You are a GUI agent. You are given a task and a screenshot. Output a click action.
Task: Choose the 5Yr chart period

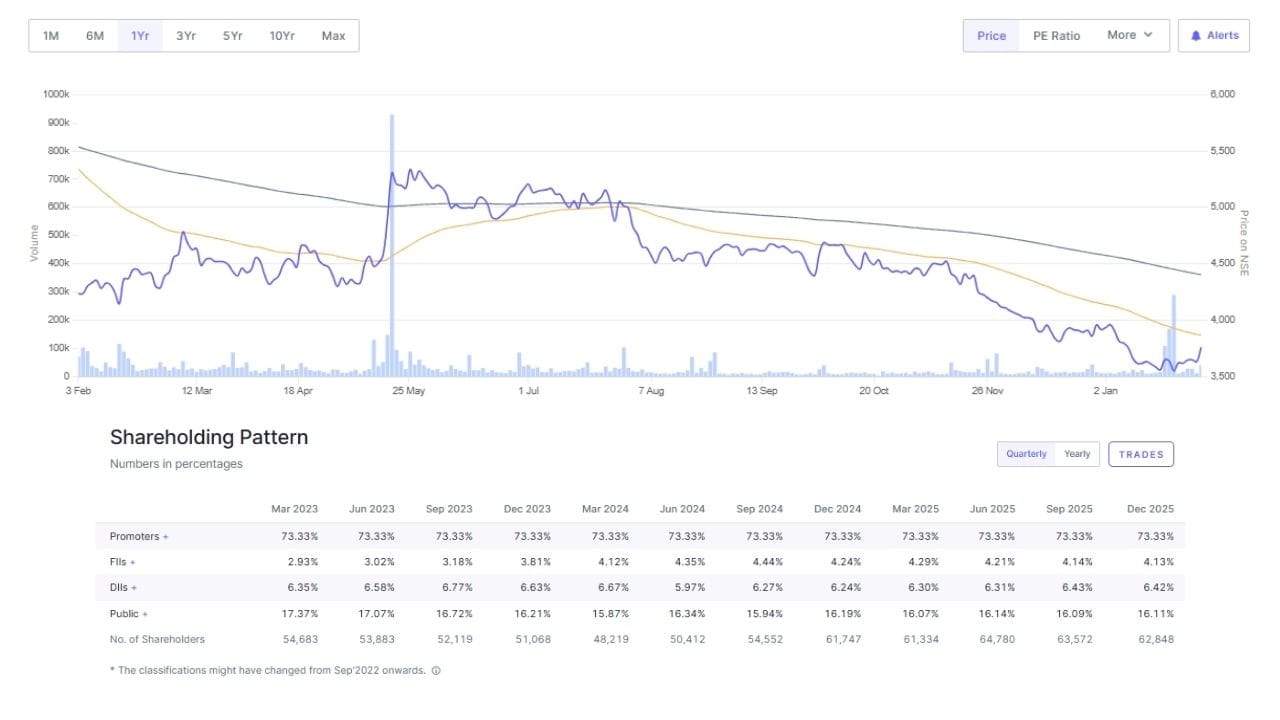point(233,36)
